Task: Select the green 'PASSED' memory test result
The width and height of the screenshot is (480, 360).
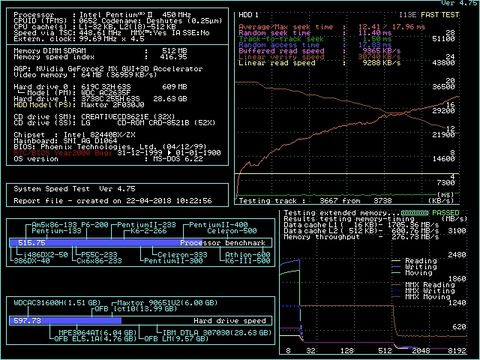Action: click(x=446, y=213)
